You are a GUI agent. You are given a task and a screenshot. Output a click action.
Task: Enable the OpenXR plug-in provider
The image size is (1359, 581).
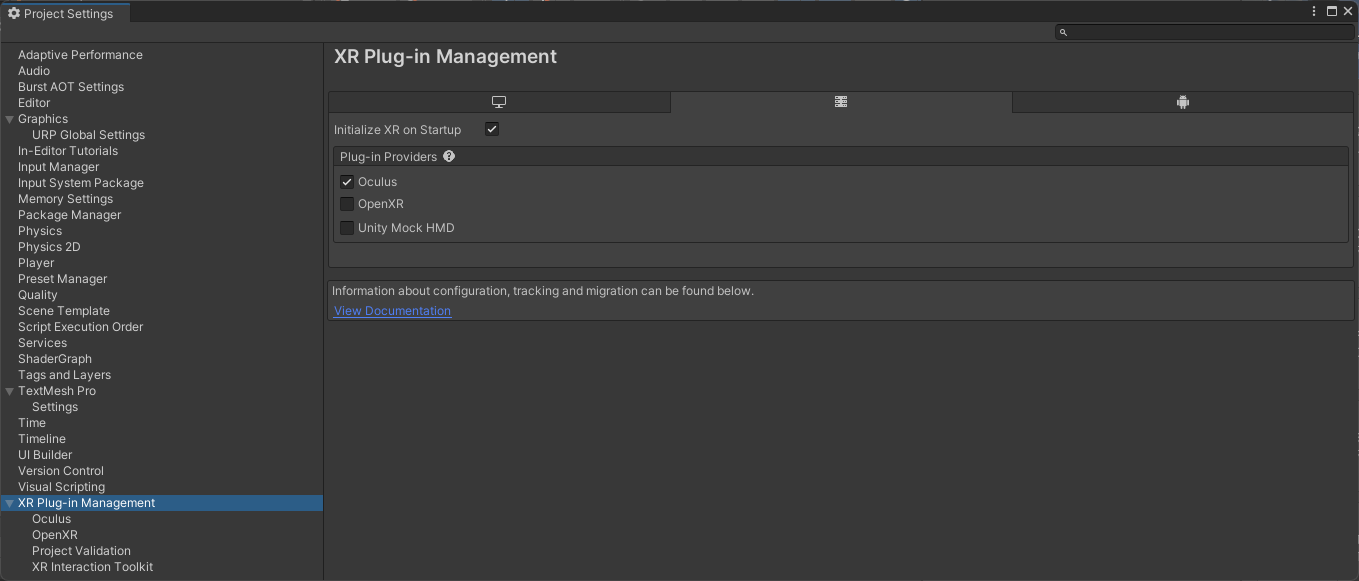pyautogui.click(x=347, y=204)
